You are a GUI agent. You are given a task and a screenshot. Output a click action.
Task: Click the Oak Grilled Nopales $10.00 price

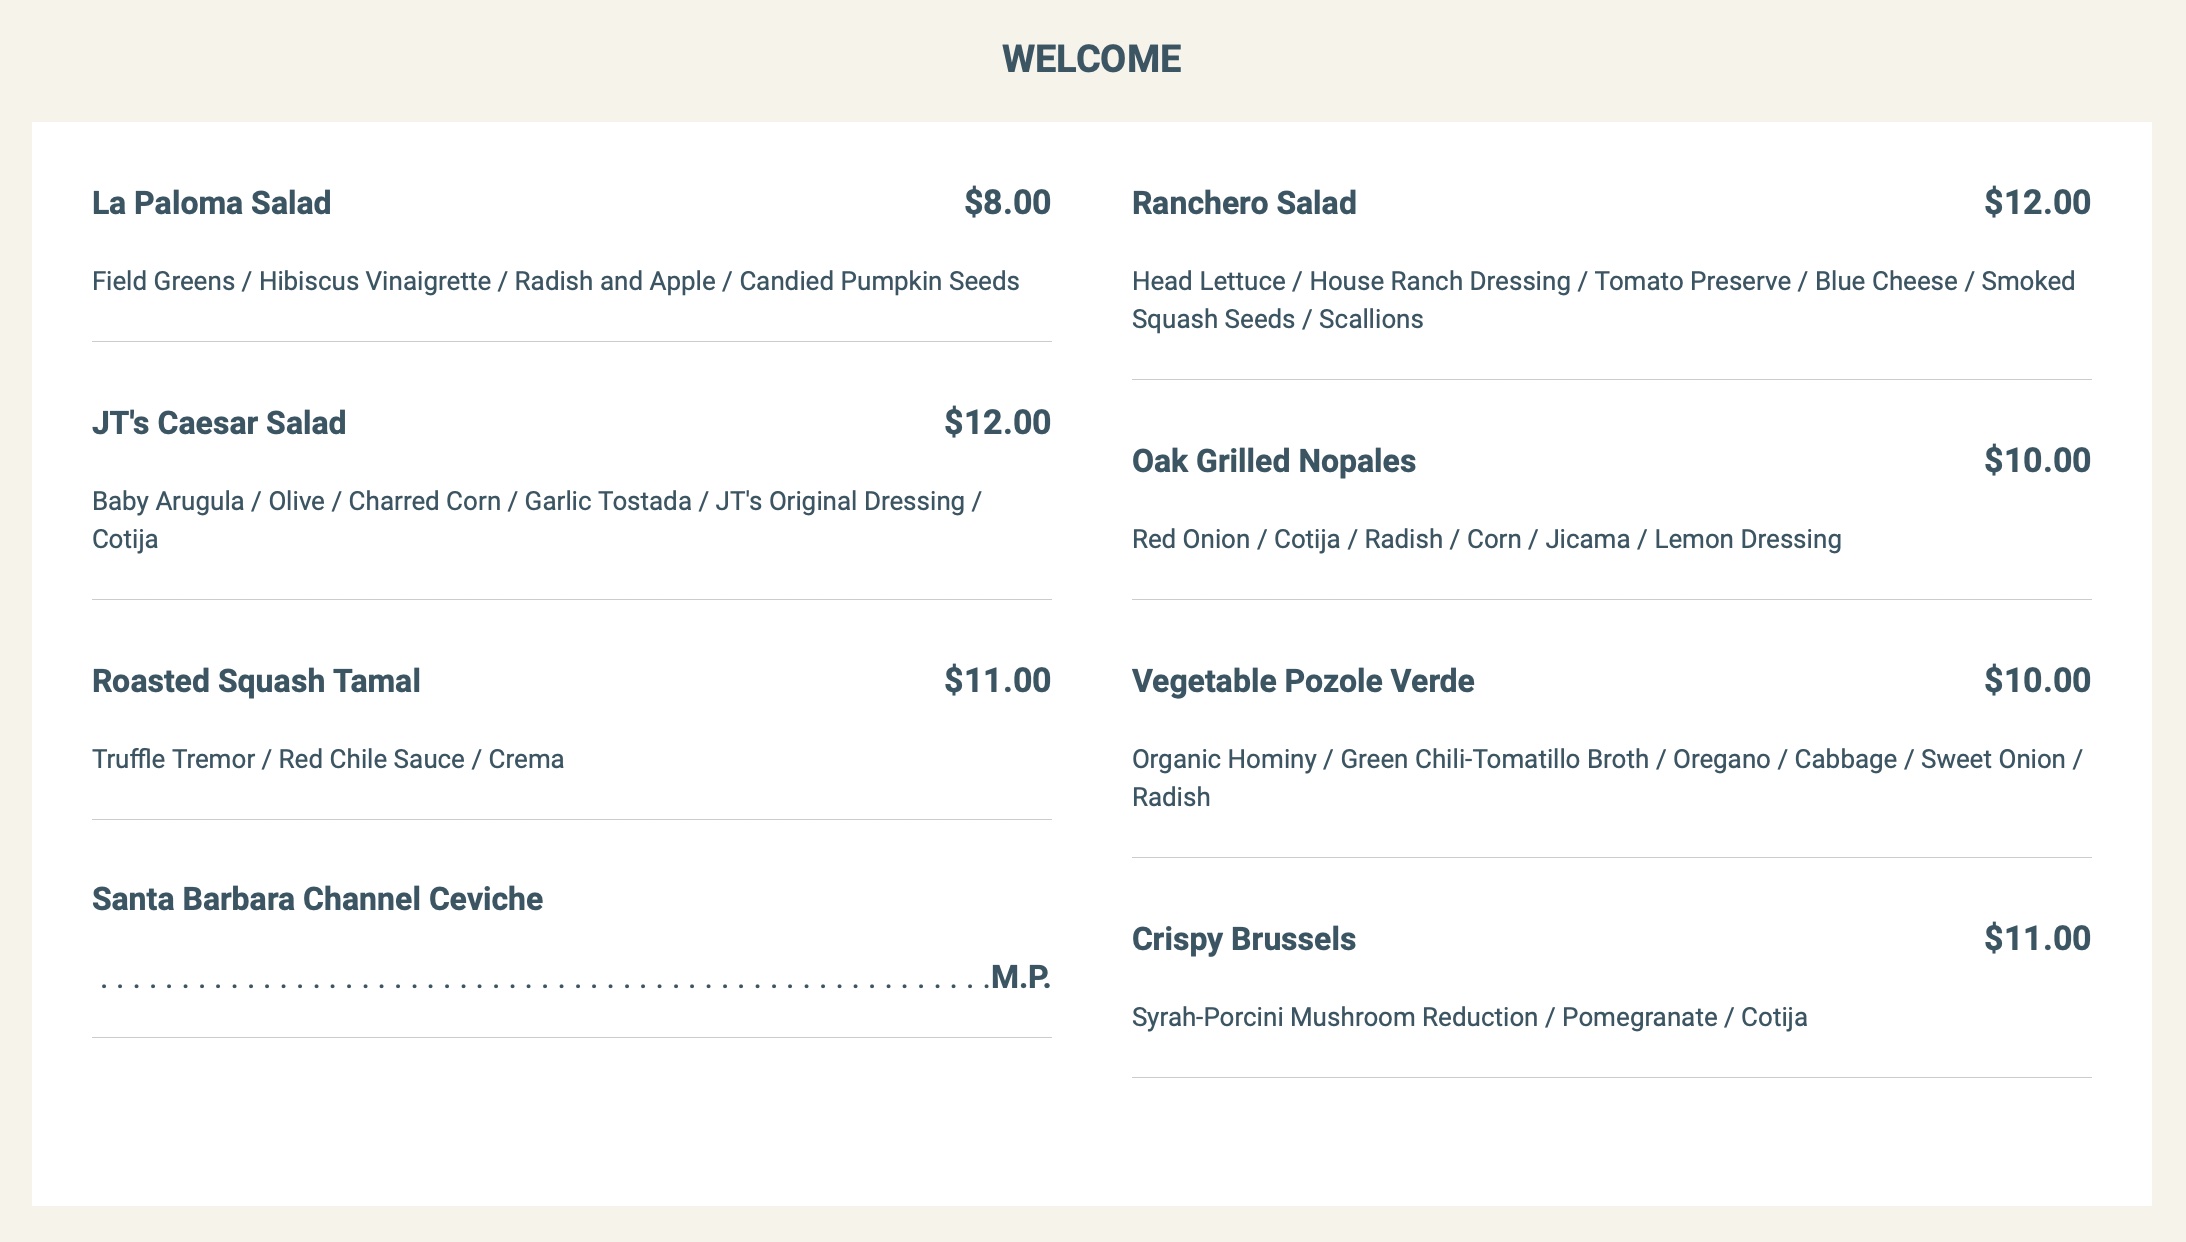(2037, 461)
